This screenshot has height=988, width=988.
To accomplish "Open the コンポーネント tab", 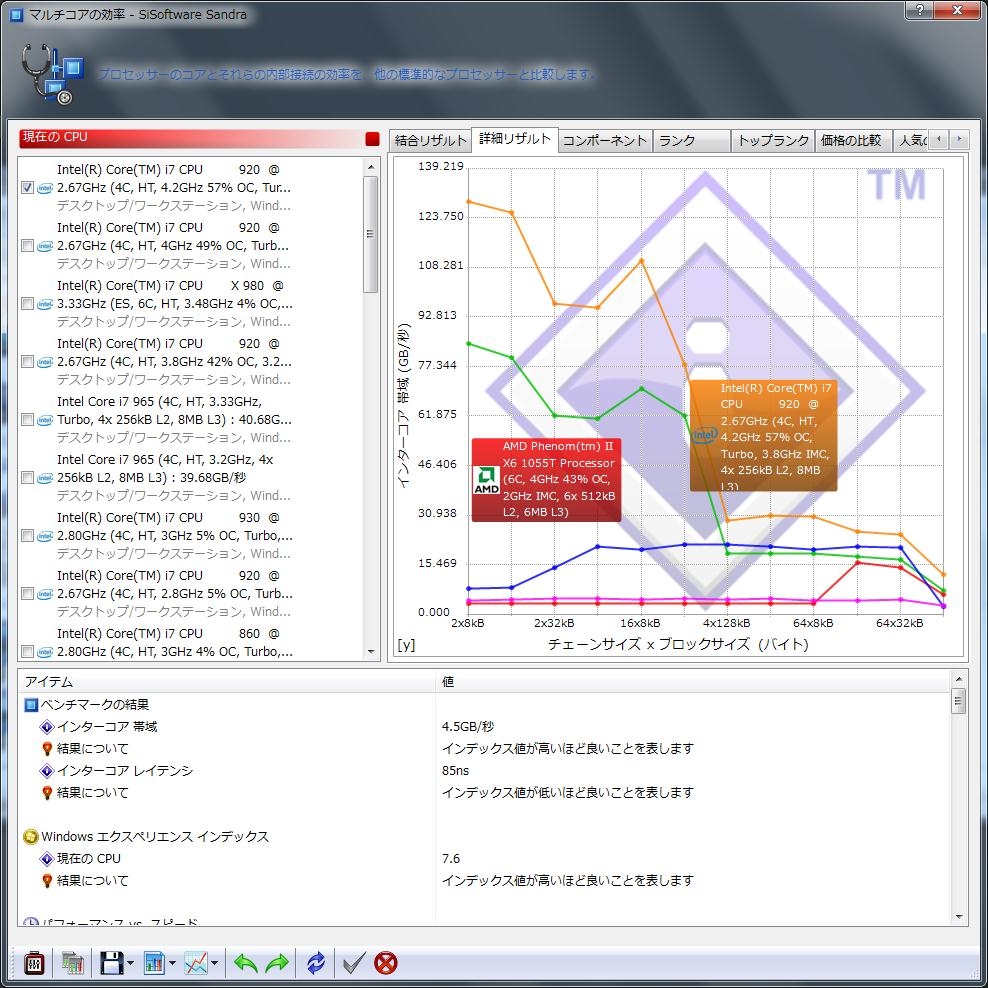I will coord(605,140).
